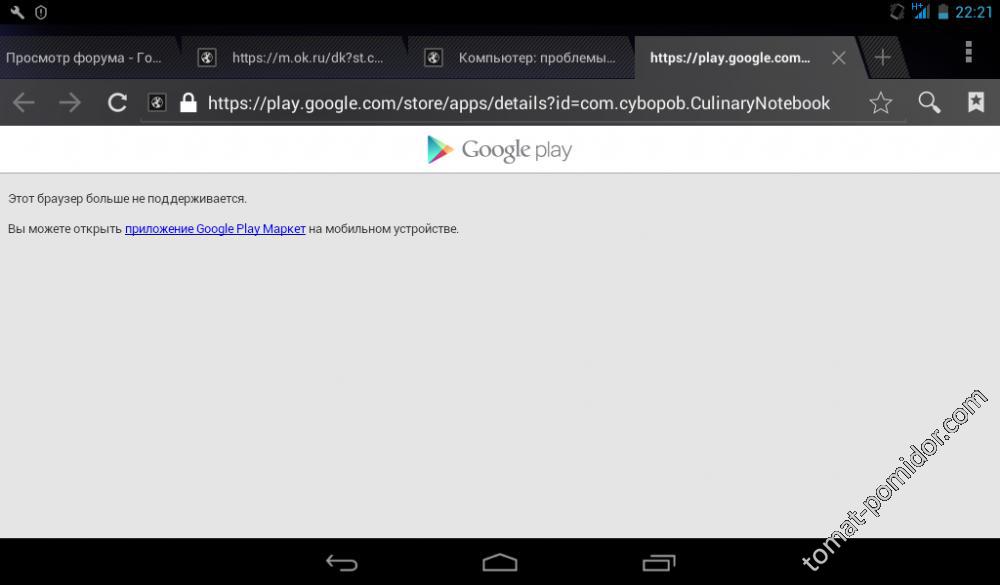Go back using the browser back arrow

pyautogui.click(x=24, y=102)
